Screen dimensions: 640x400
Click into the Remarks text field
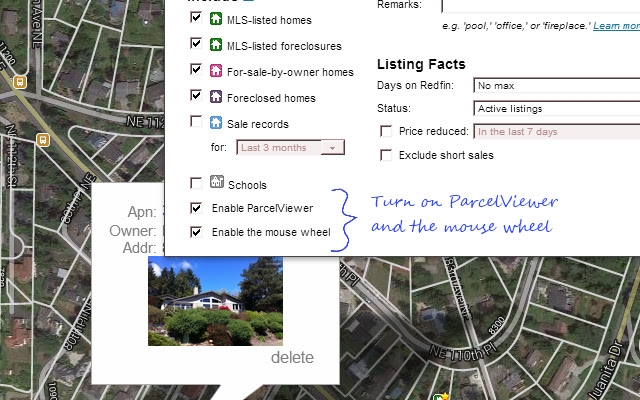pos(541,6)
